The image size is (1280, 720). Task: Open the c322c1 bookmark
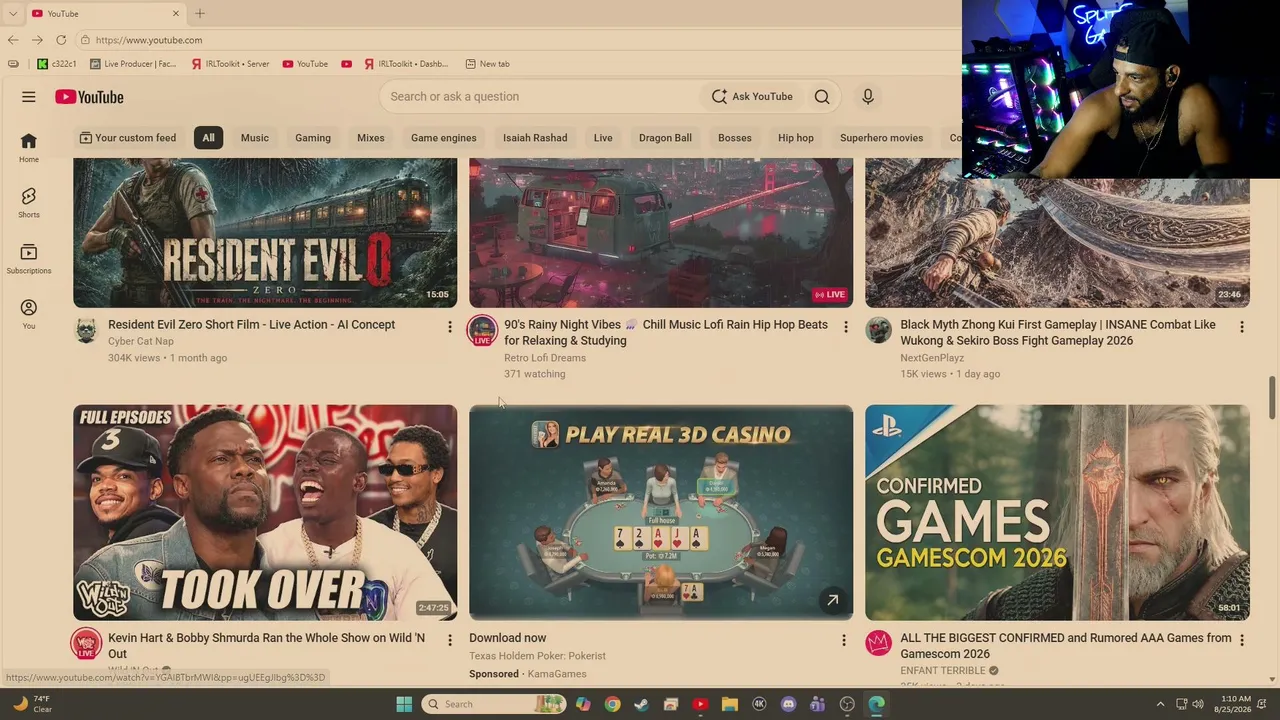pyautogui.click(x=57, y=64)
